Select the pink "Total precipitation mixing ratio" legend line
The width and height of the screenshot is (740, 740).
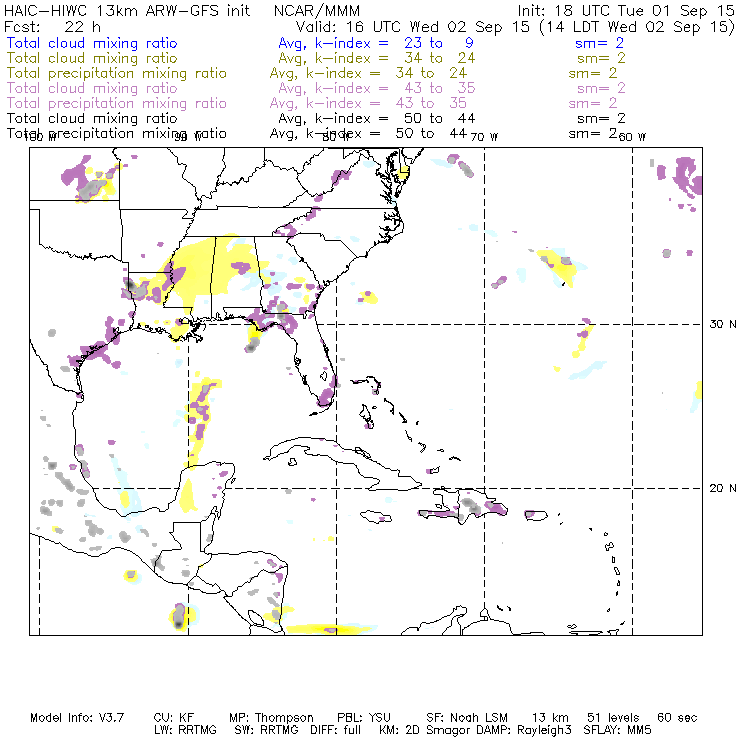click(117, 103)
